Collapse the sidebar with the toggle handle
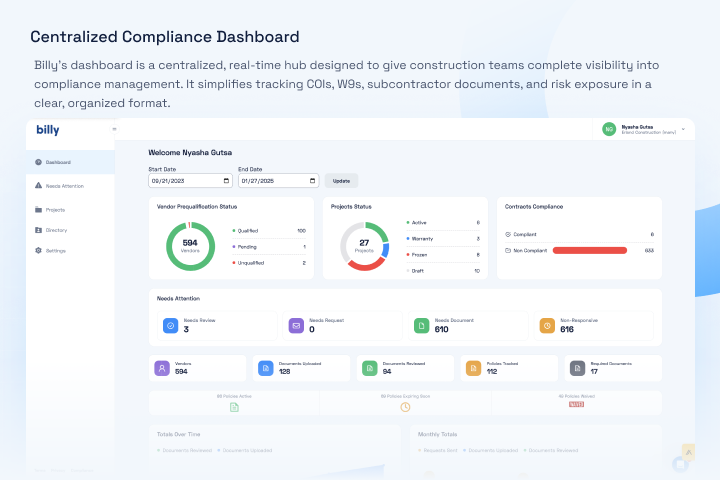 [114, 129]
